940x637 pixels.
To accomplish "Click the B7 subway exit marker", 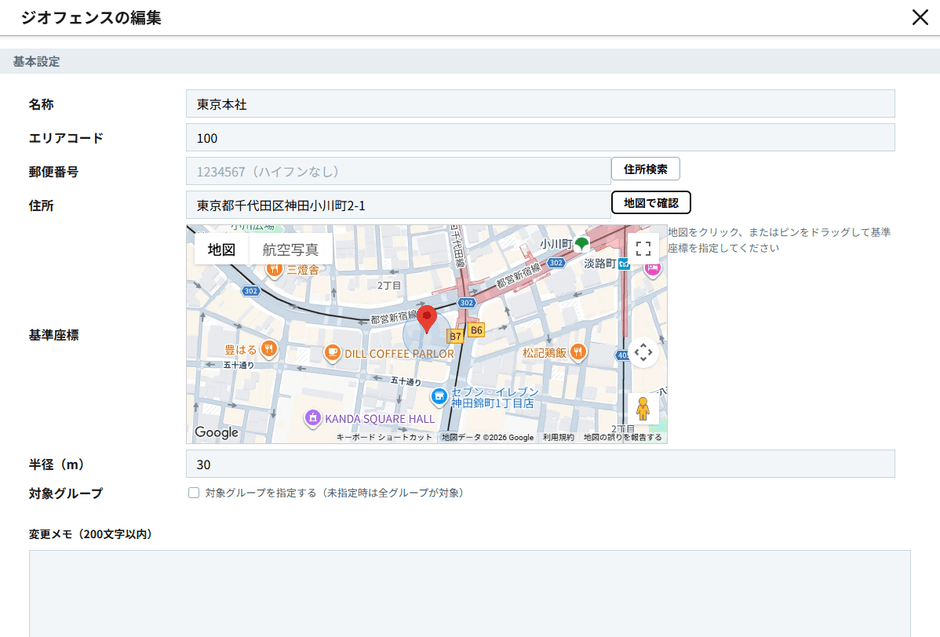I will [456, 336].
